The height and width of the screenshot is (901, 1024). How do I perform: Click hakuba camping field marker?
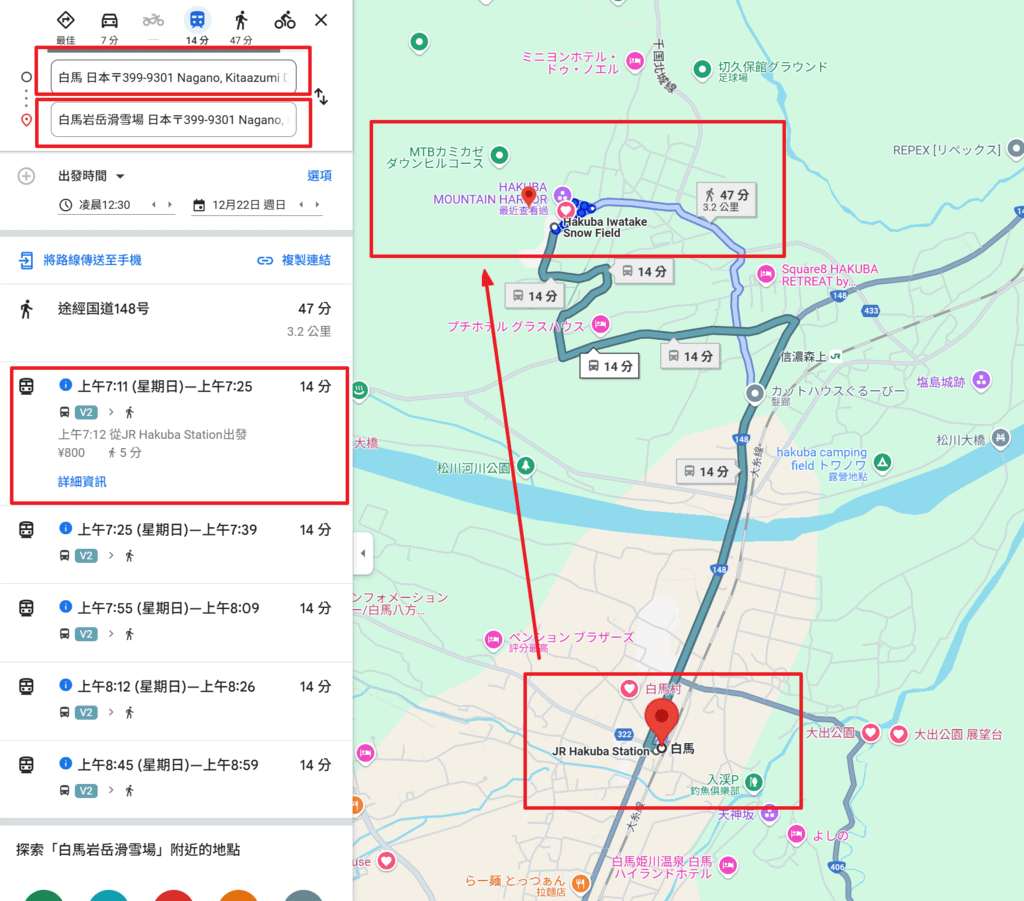click(883, 462)
